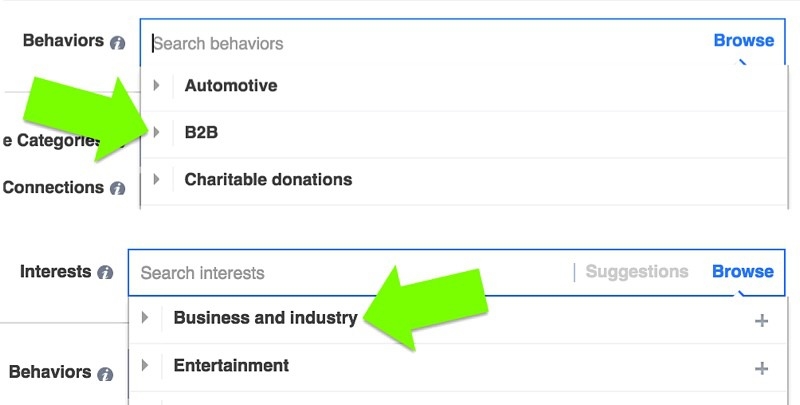
Task: Focus the Search behaviors input
Action: tap(429, 43)
